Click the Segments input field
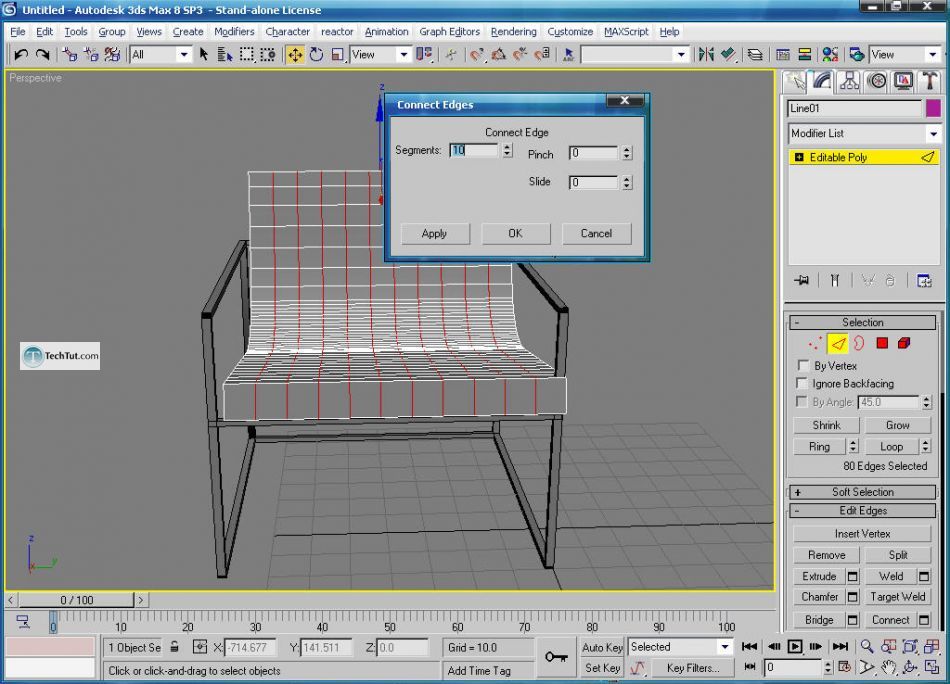This screenshot has height=684, width=950. (474, 150)
